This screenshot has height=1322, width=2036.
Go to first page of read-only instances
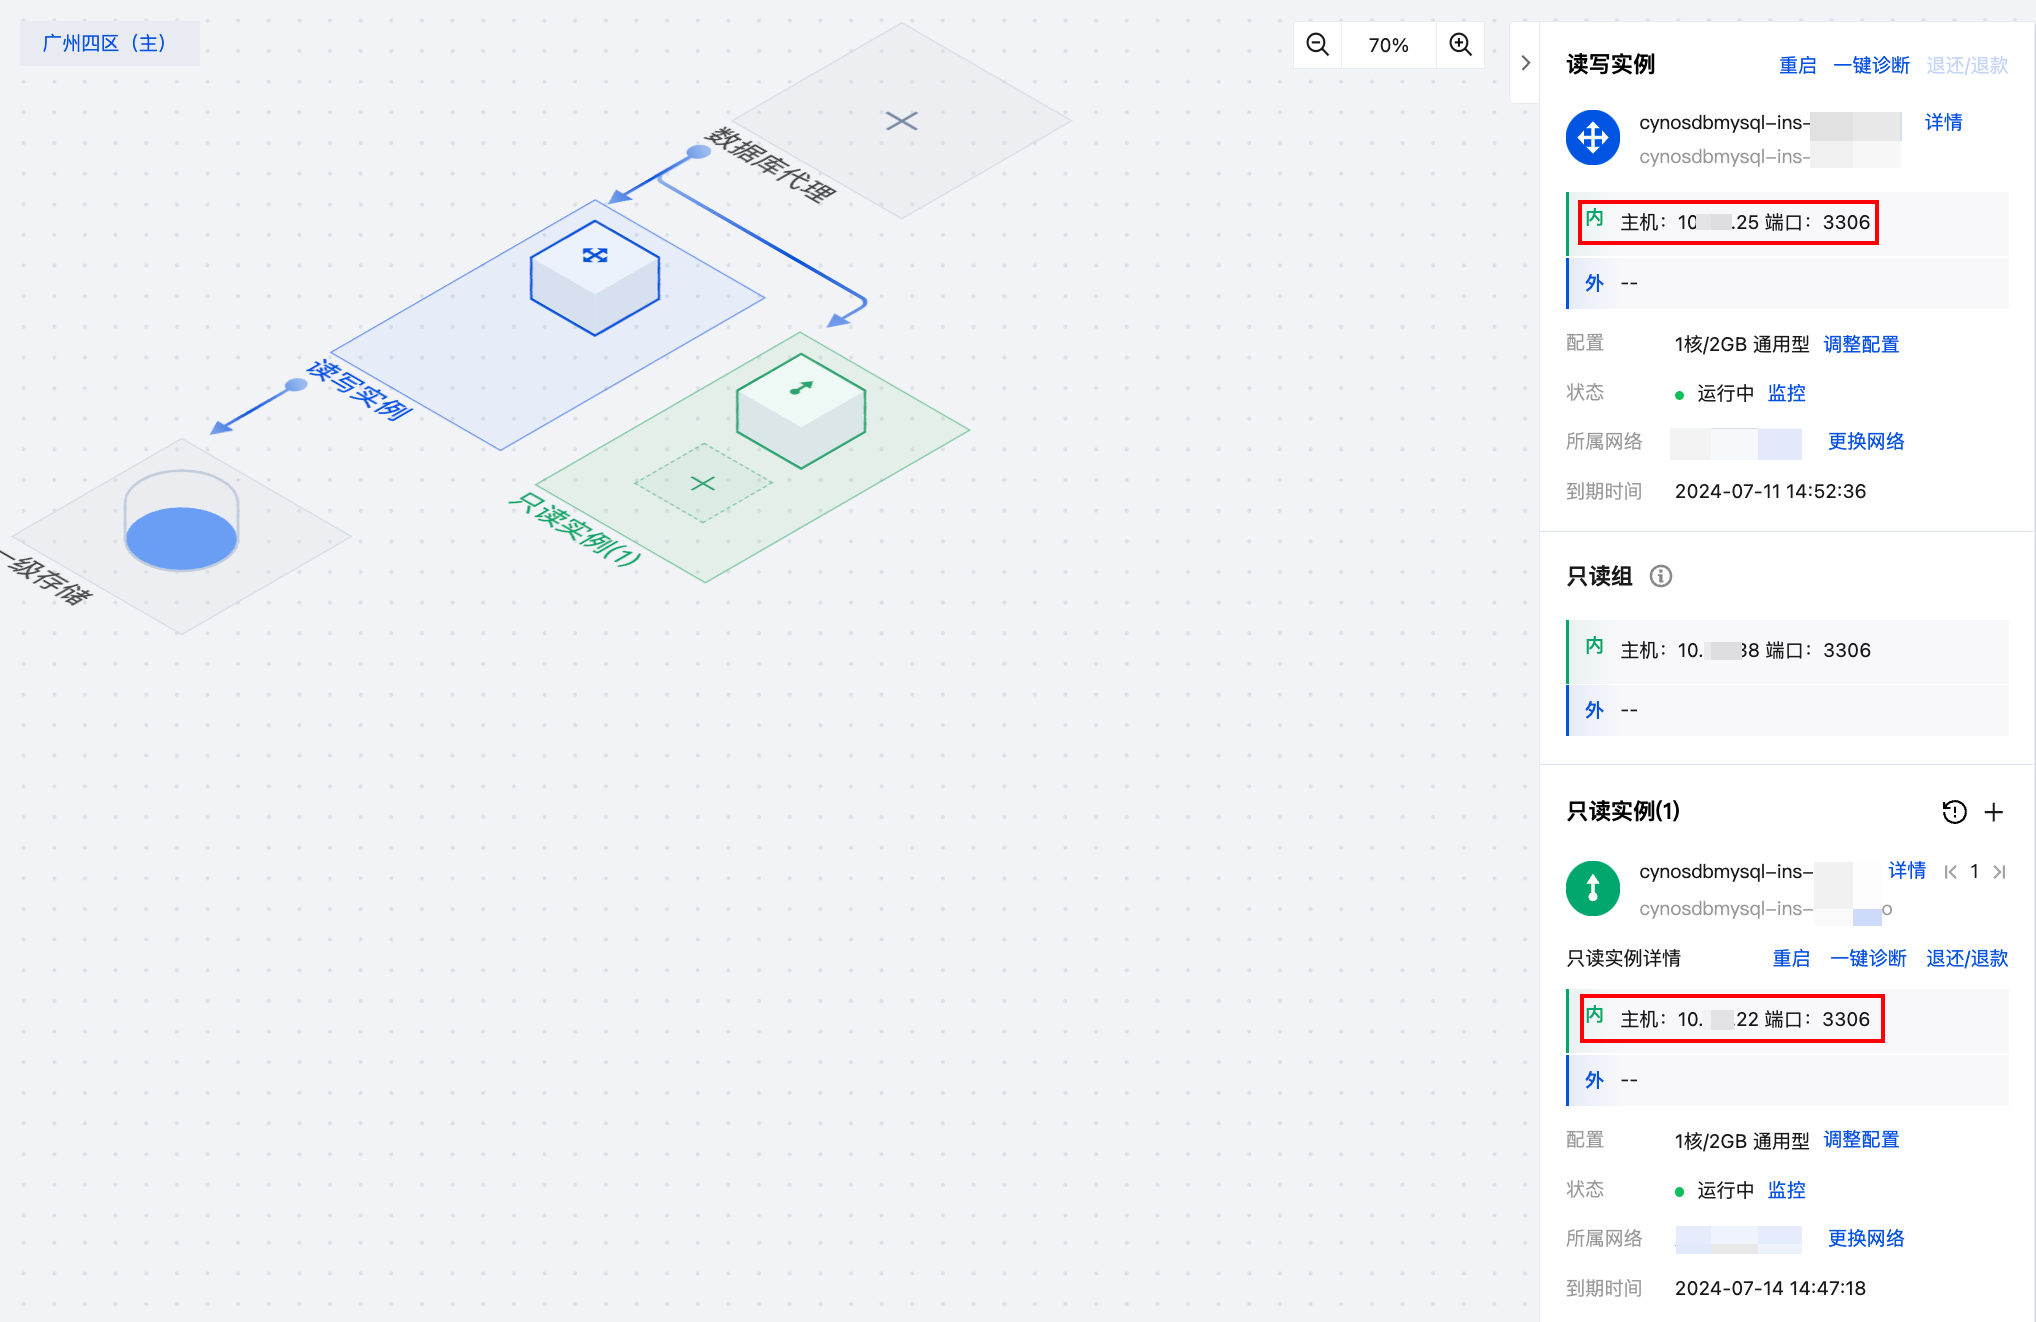point(1950,872)
